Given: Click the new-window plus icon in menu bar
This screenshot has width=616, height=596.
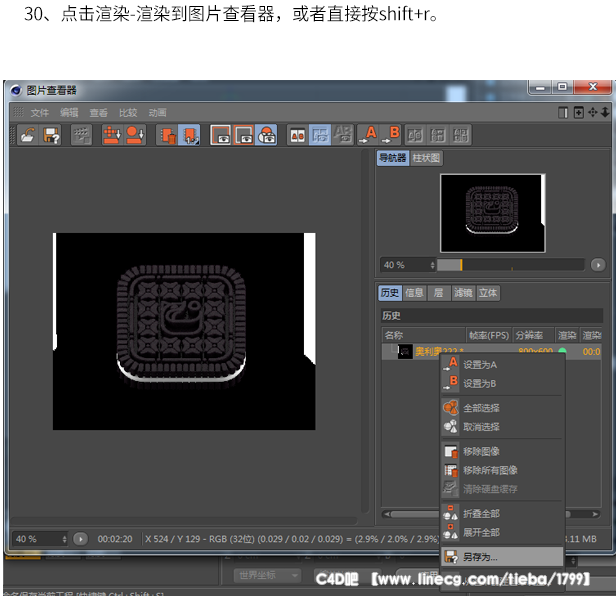Looking at the screenshot, I should pos(578,113).
